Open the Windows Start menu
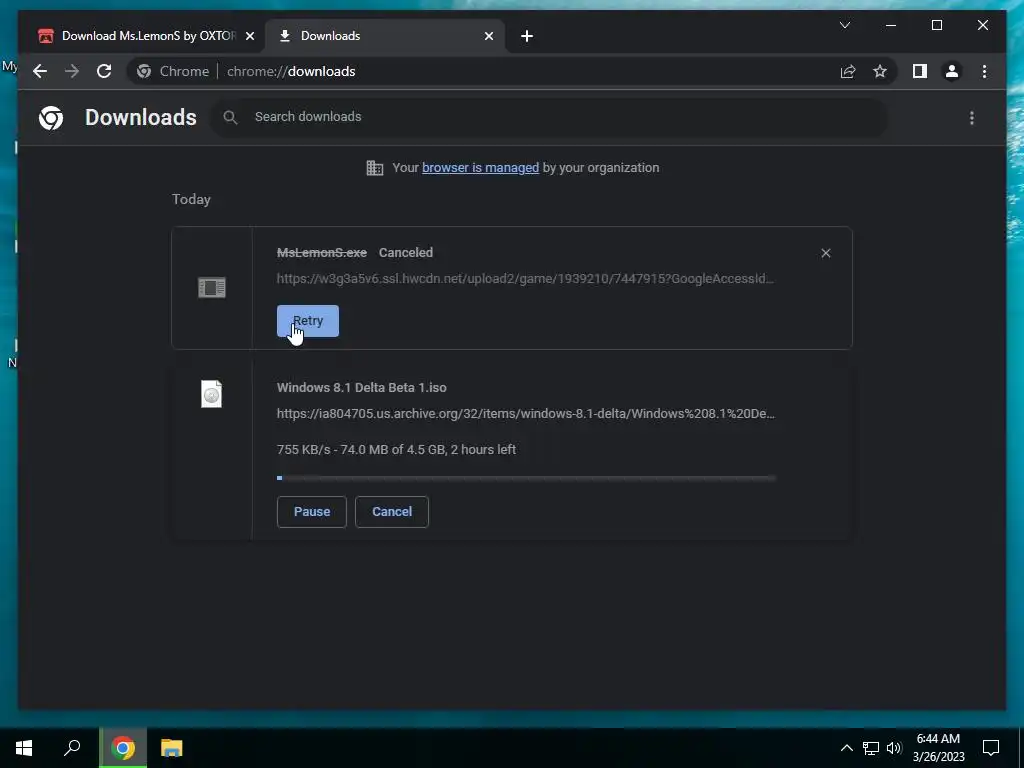Image resolution: width=1024 pixels, height=768 pixels. coord(24,748)
